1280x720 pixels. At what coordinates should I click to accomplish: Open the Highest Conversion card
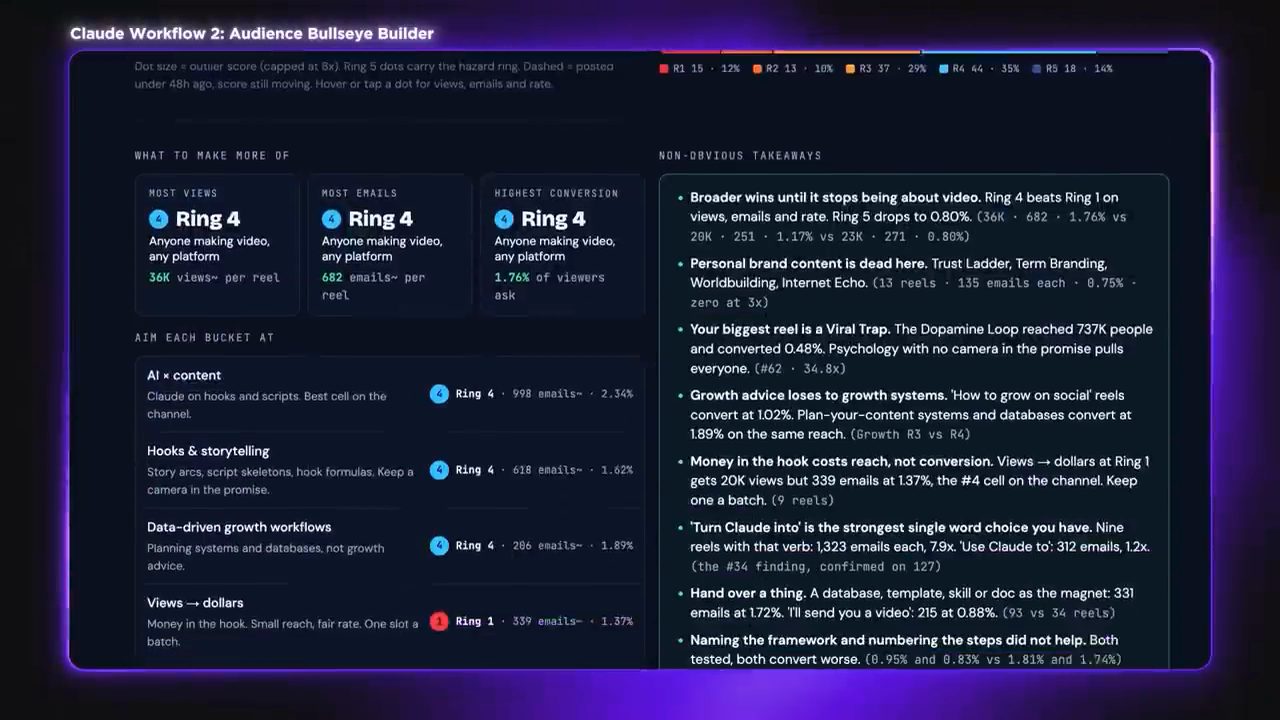tap(563, 245)
